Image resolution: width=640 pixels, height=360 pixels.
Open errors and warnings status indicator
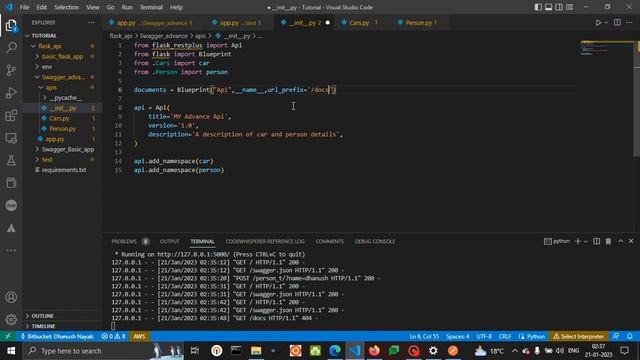pyautogui.click(x=113, y=336)
